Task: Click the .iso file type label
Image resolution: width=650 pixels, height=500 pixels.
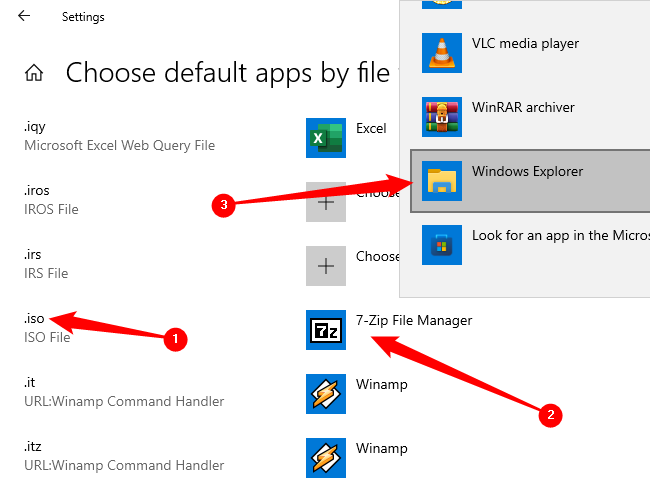Action: (37, 320)
